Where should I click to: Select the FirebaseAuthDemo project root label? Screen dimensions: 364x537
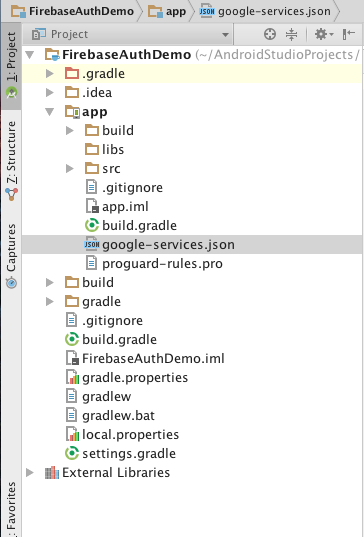(x=126, y=54)
